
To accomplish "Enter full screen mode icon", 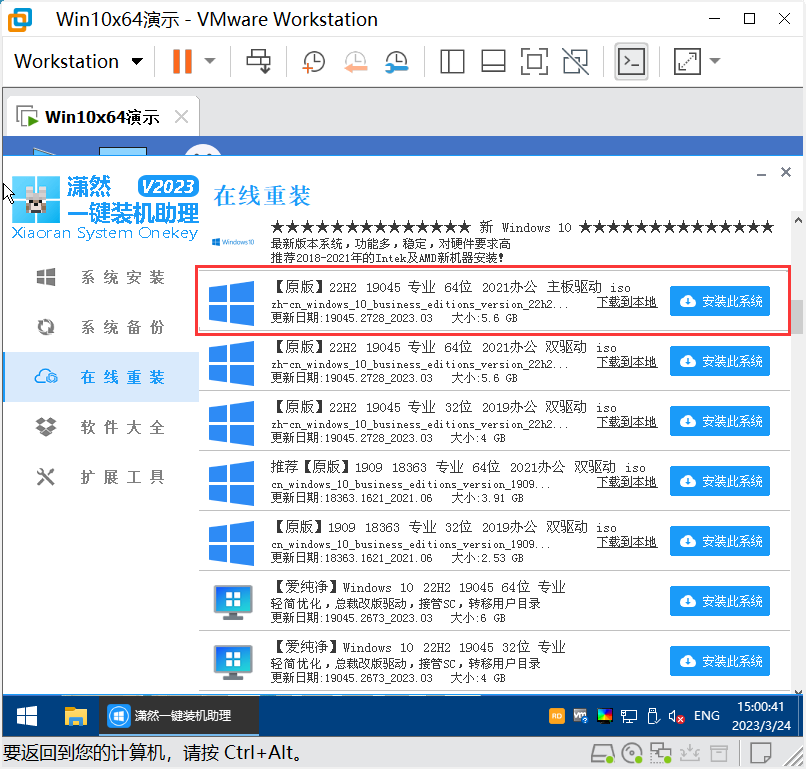I will point(534,61).
